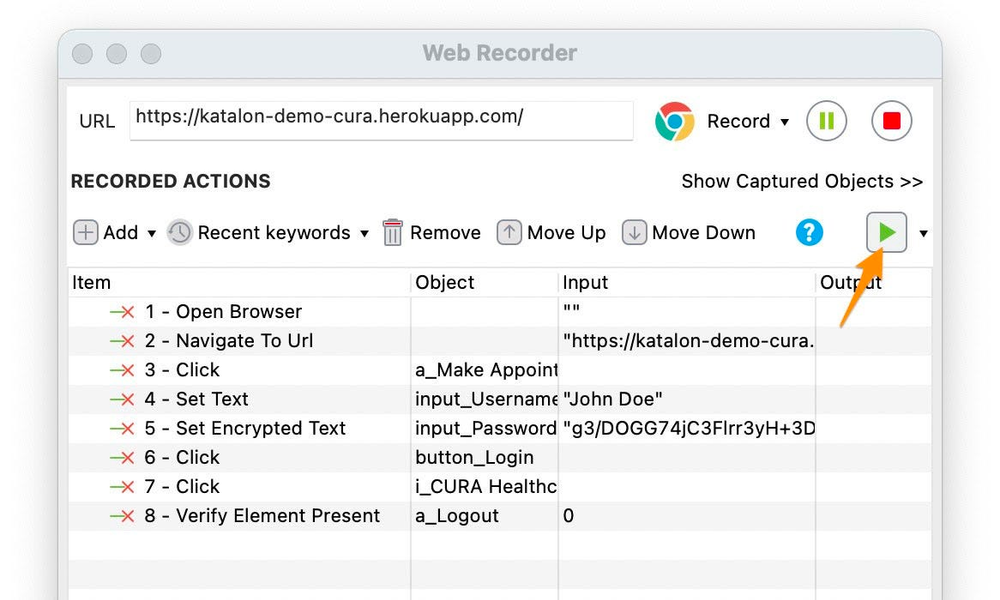The image size is (1000, 600).
Task: Open the blue help question mark
Action: 809,232
